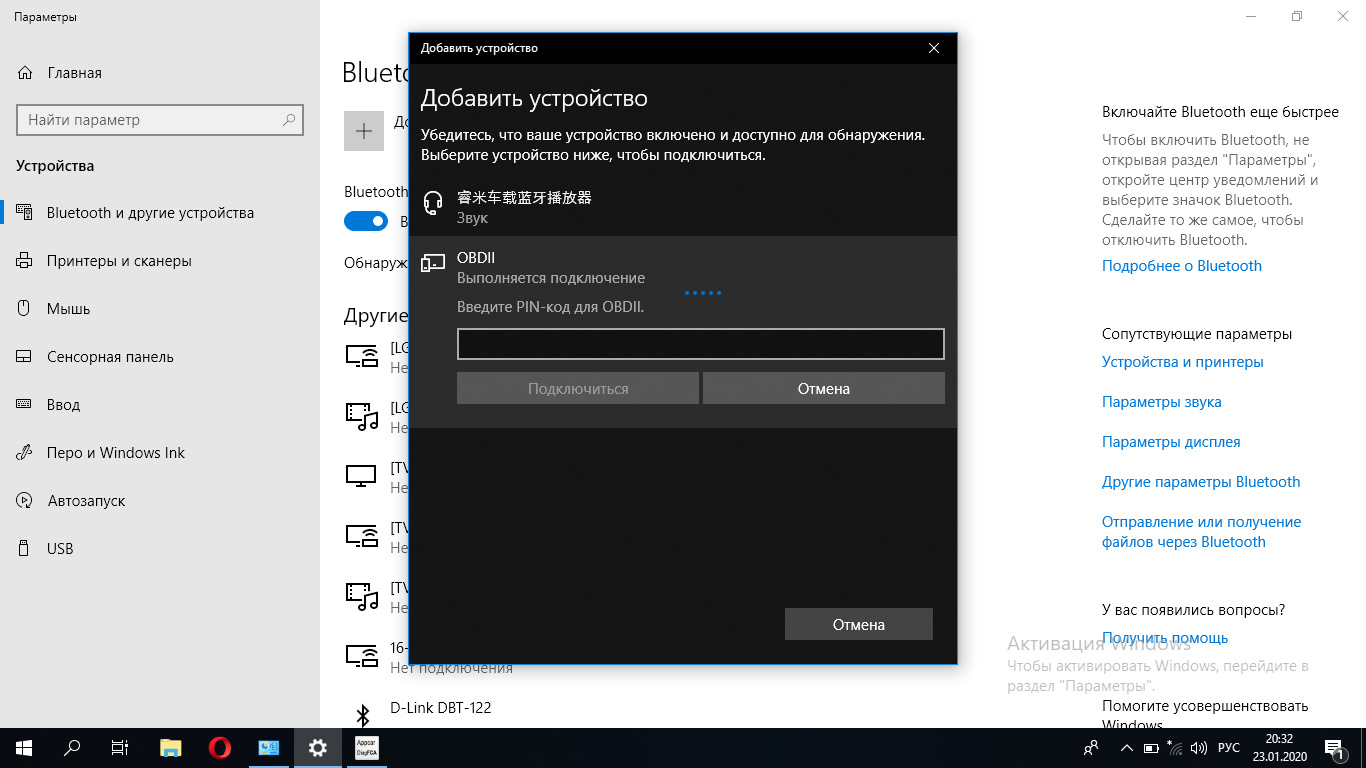Click the keyboard icon beside Ввод
1366x768 pixels.
[26, 405]
